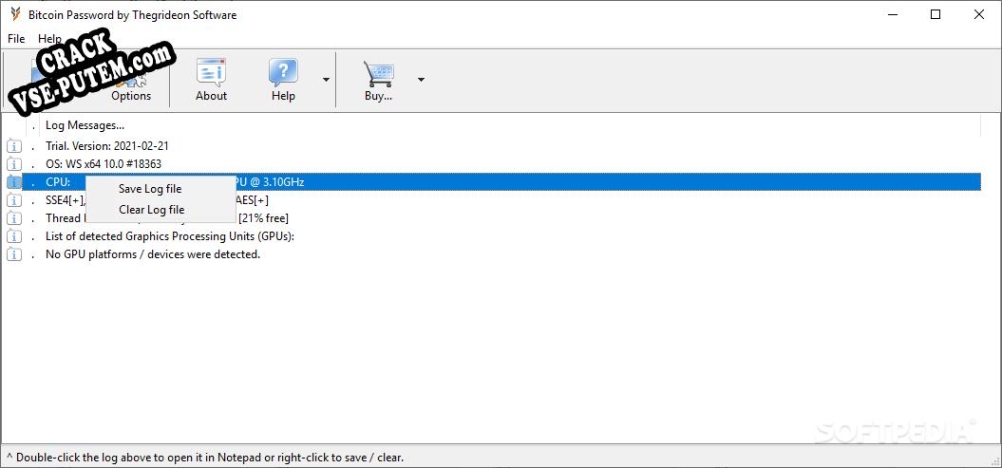Select the Thread log row with 21% free
Viewport: 1002px width, 468px height.
point(502,218)
